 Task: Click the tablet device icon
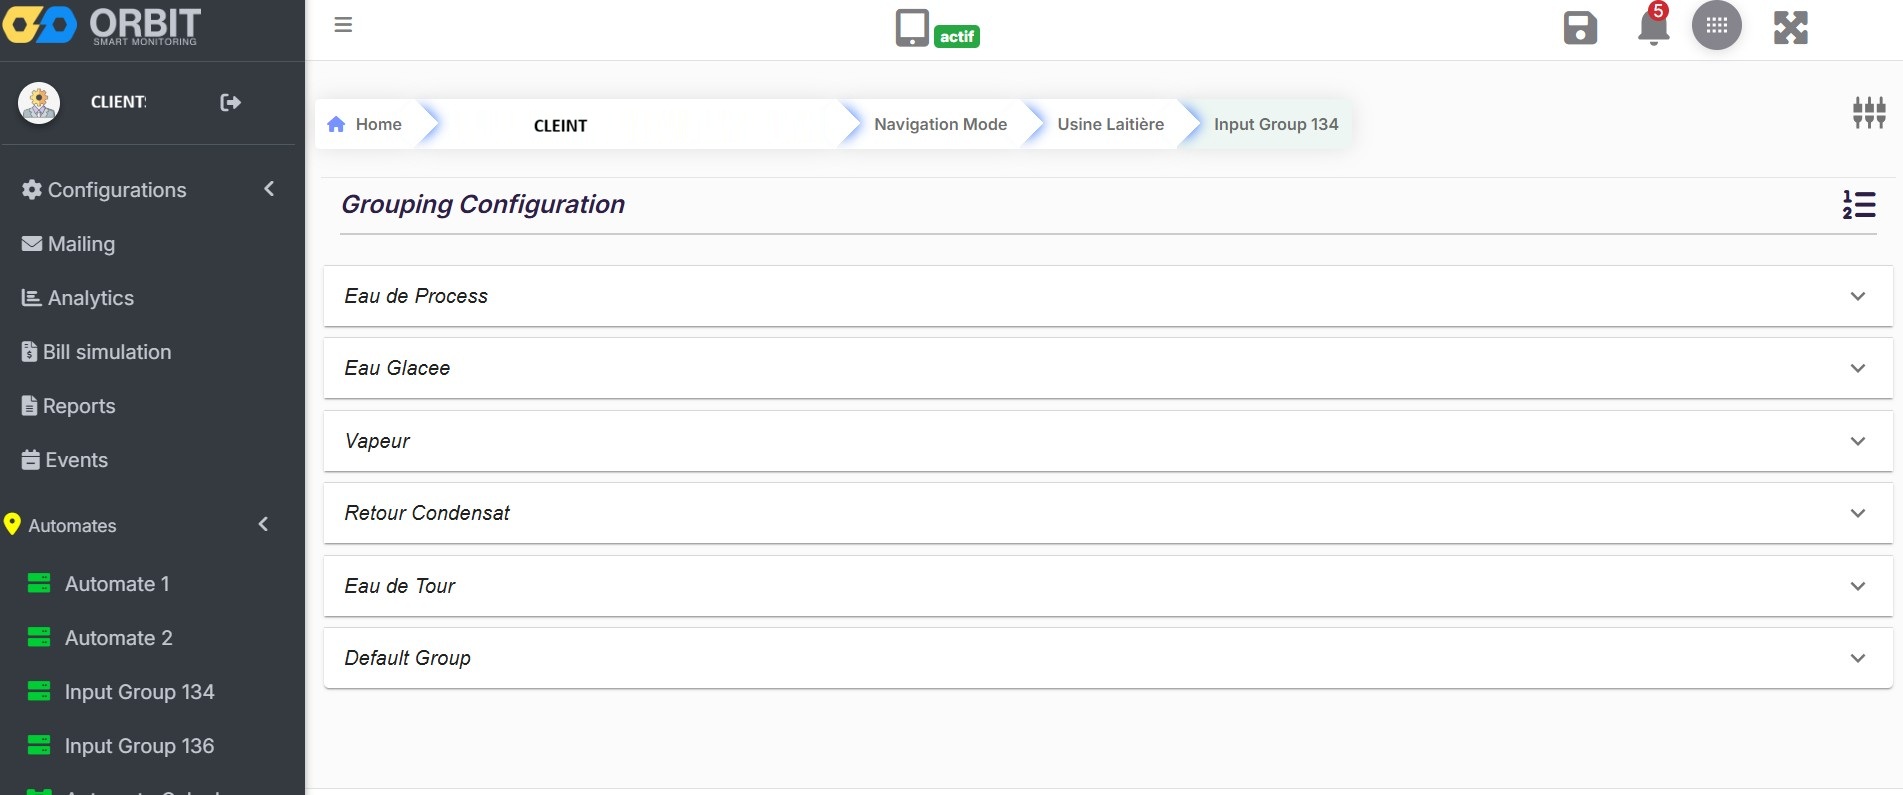[912, 28]
